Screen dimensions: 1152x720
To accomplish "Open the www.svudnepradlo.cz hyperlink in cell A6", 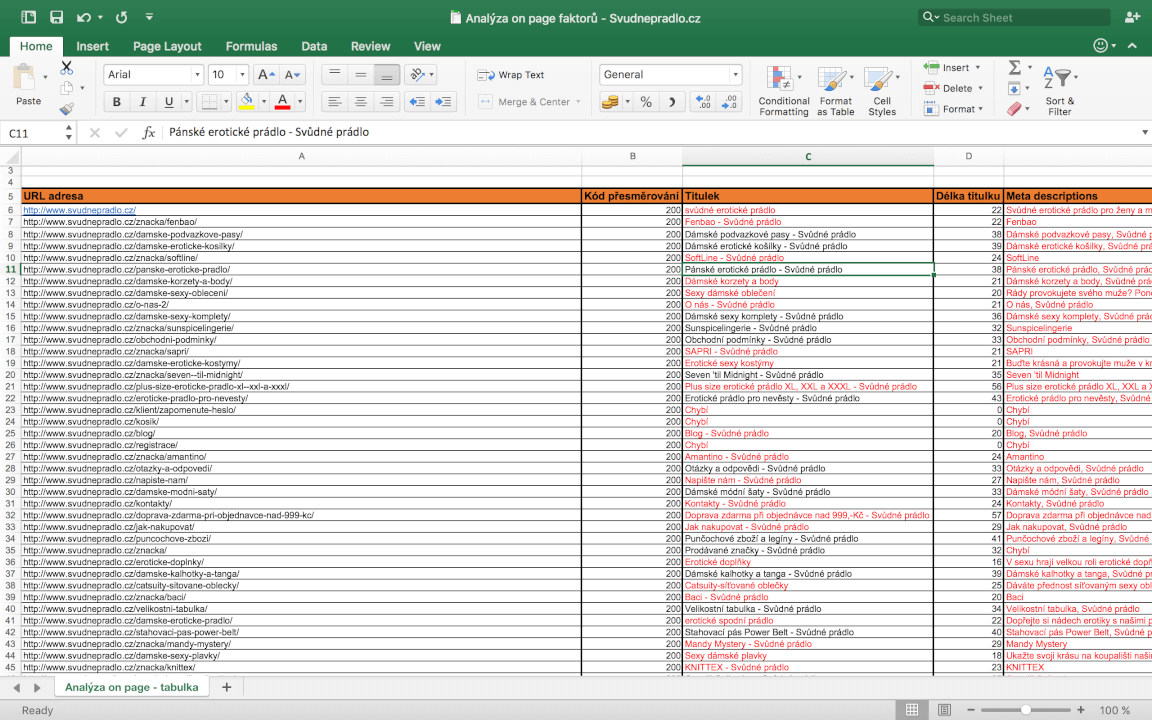I will (x=79, y=211).
